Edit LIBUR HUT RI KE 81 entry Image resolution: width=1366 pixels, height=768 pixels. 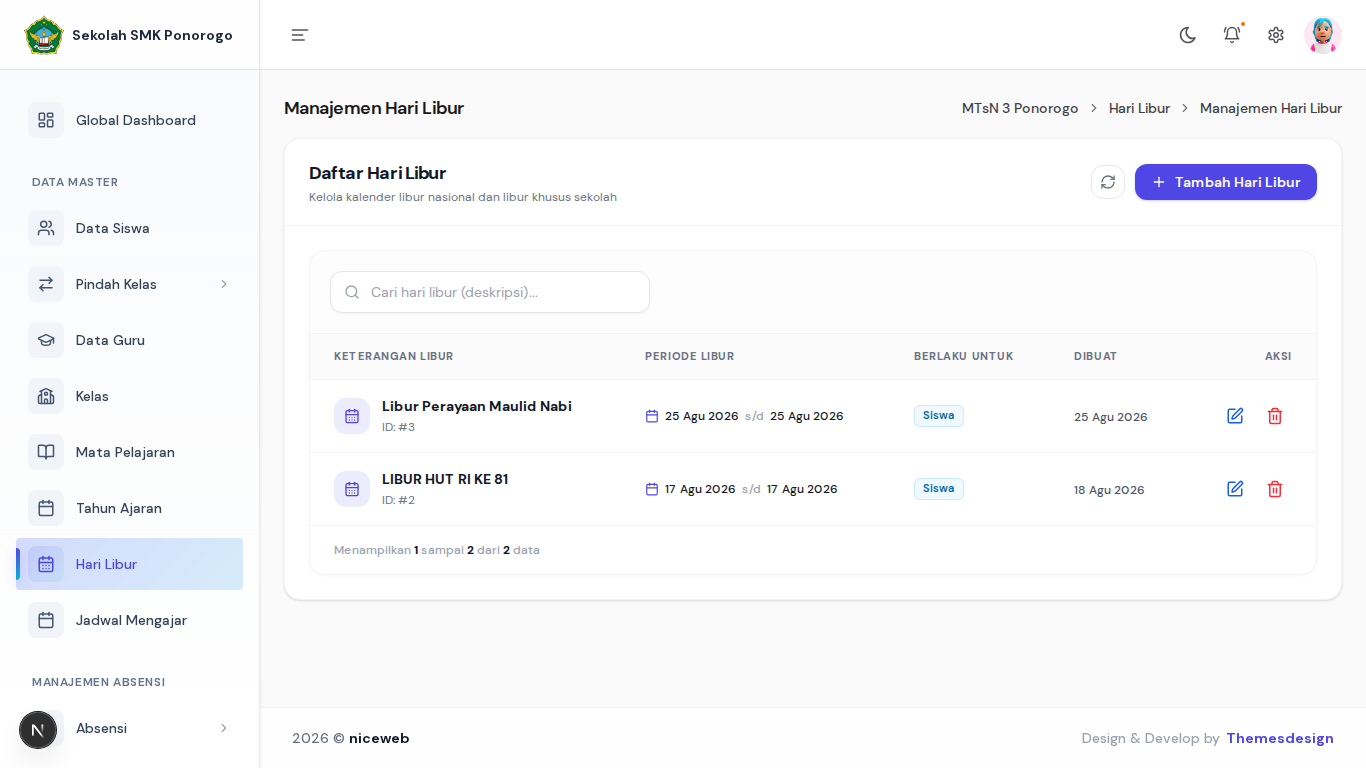click(x=1235, y=489)
